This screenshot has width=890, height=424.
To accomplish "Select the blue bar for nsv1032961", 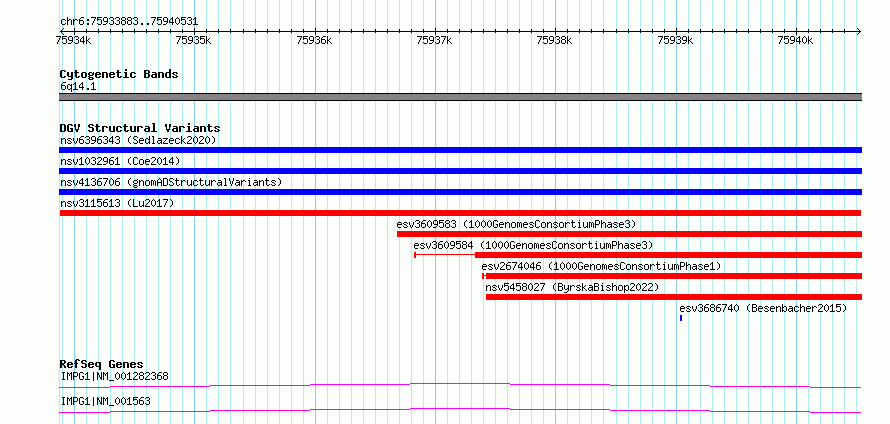I will coord(460,171).
